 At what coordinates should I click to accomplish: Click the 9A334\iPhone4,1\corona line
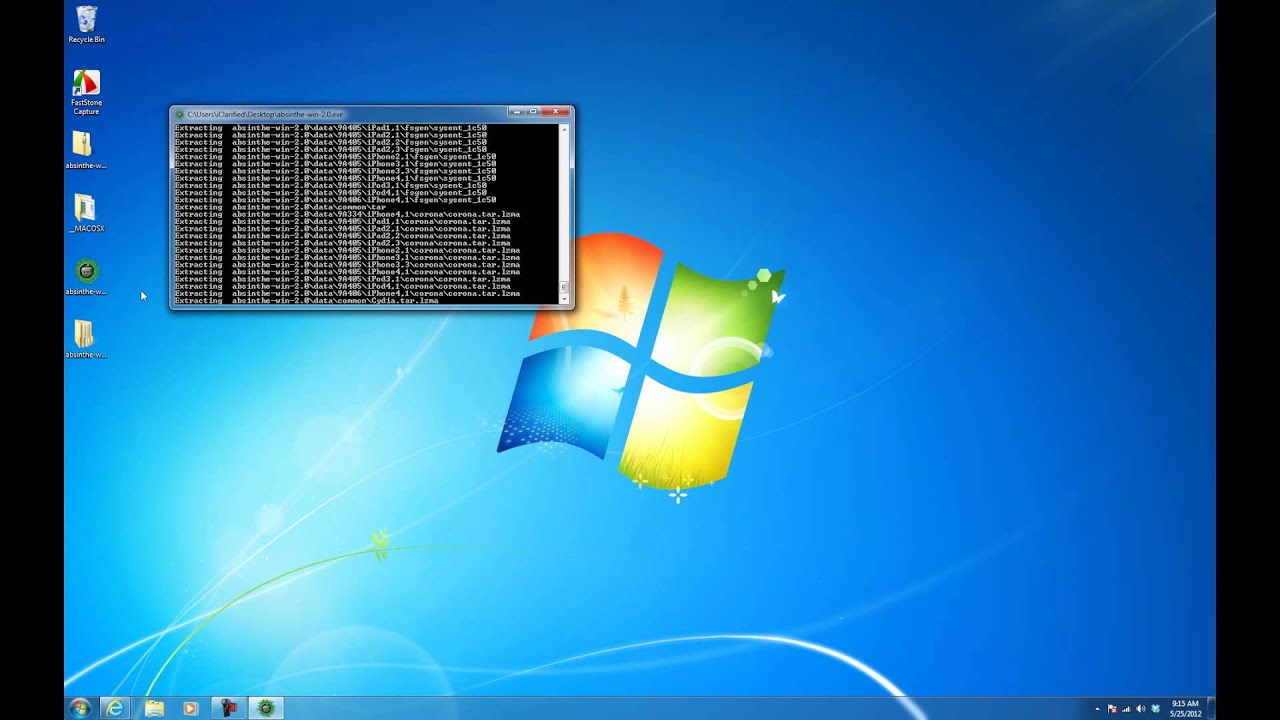(347, 214)
